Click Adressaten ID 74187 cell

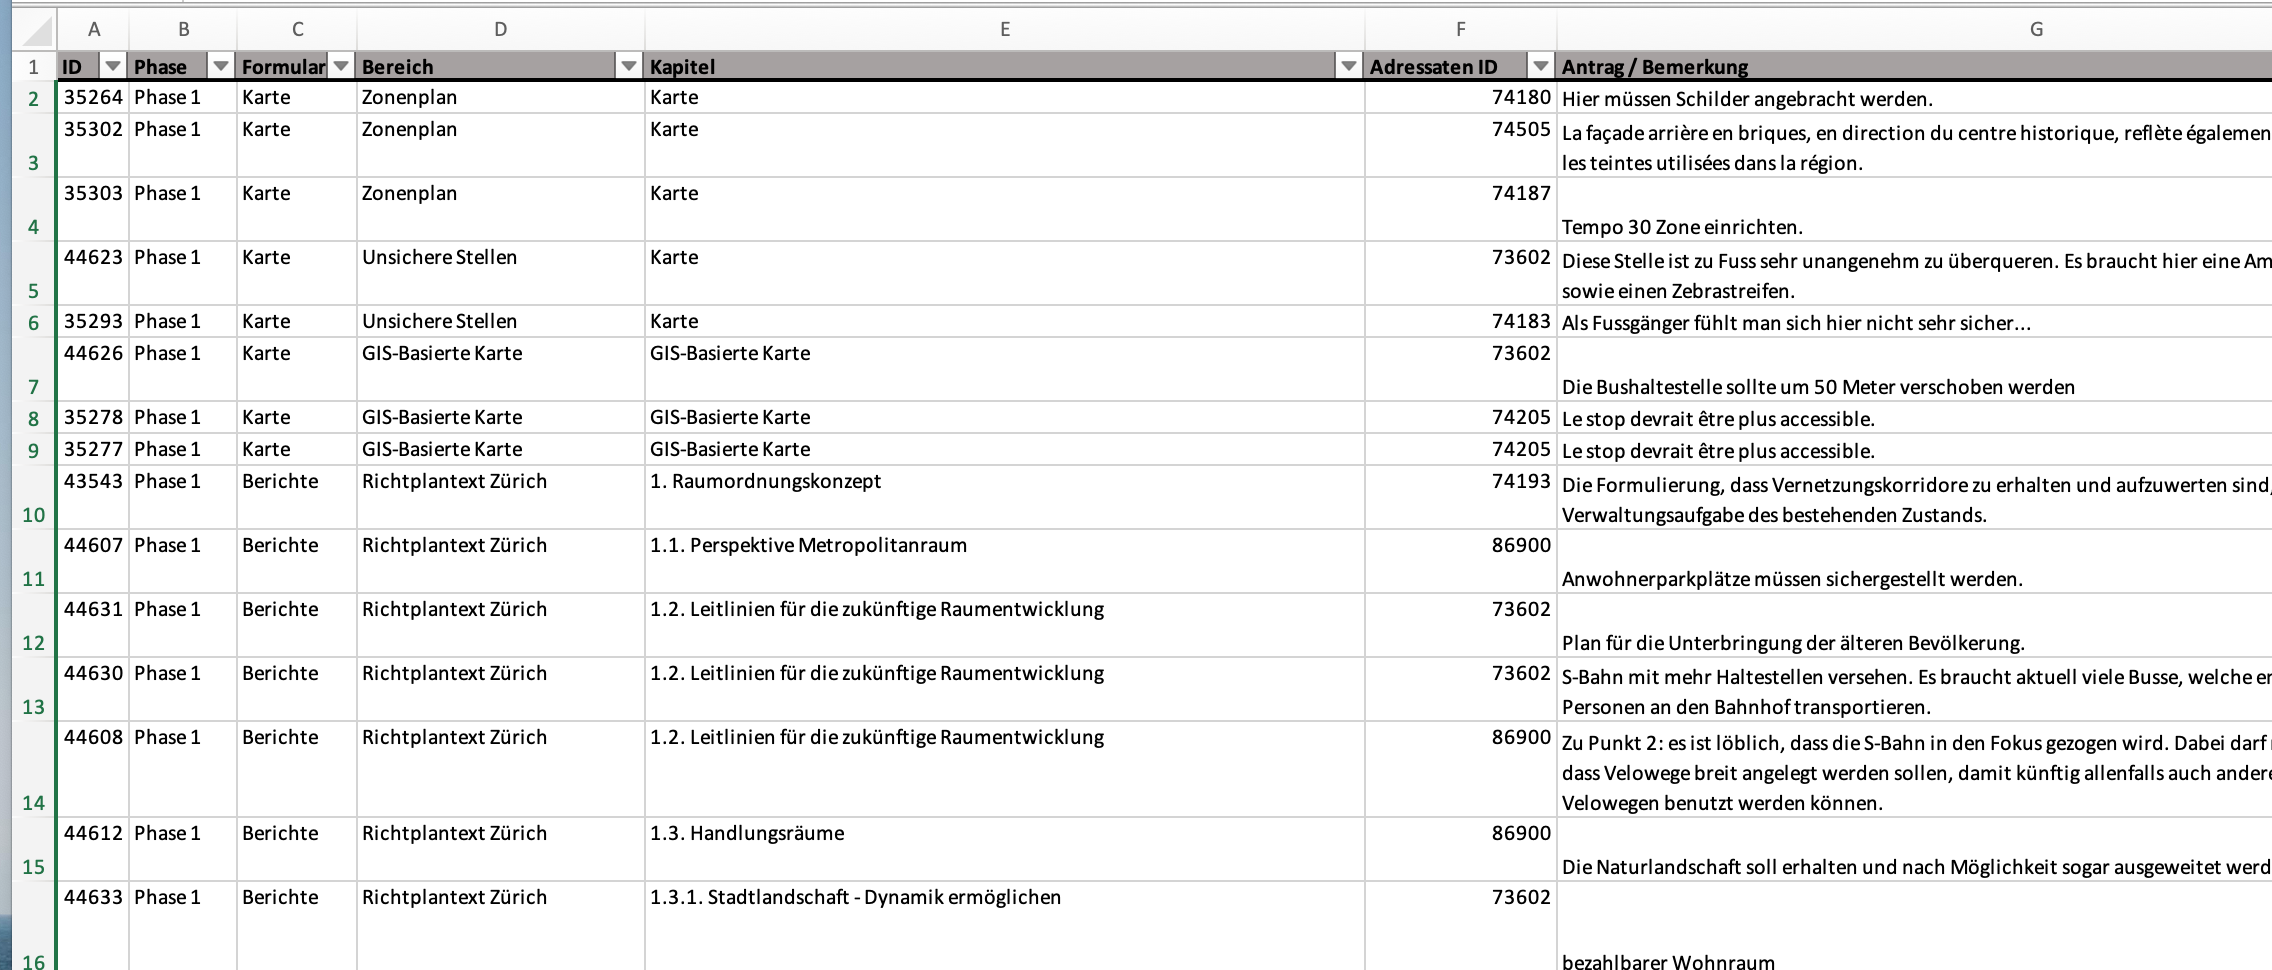click(1461, 210)
